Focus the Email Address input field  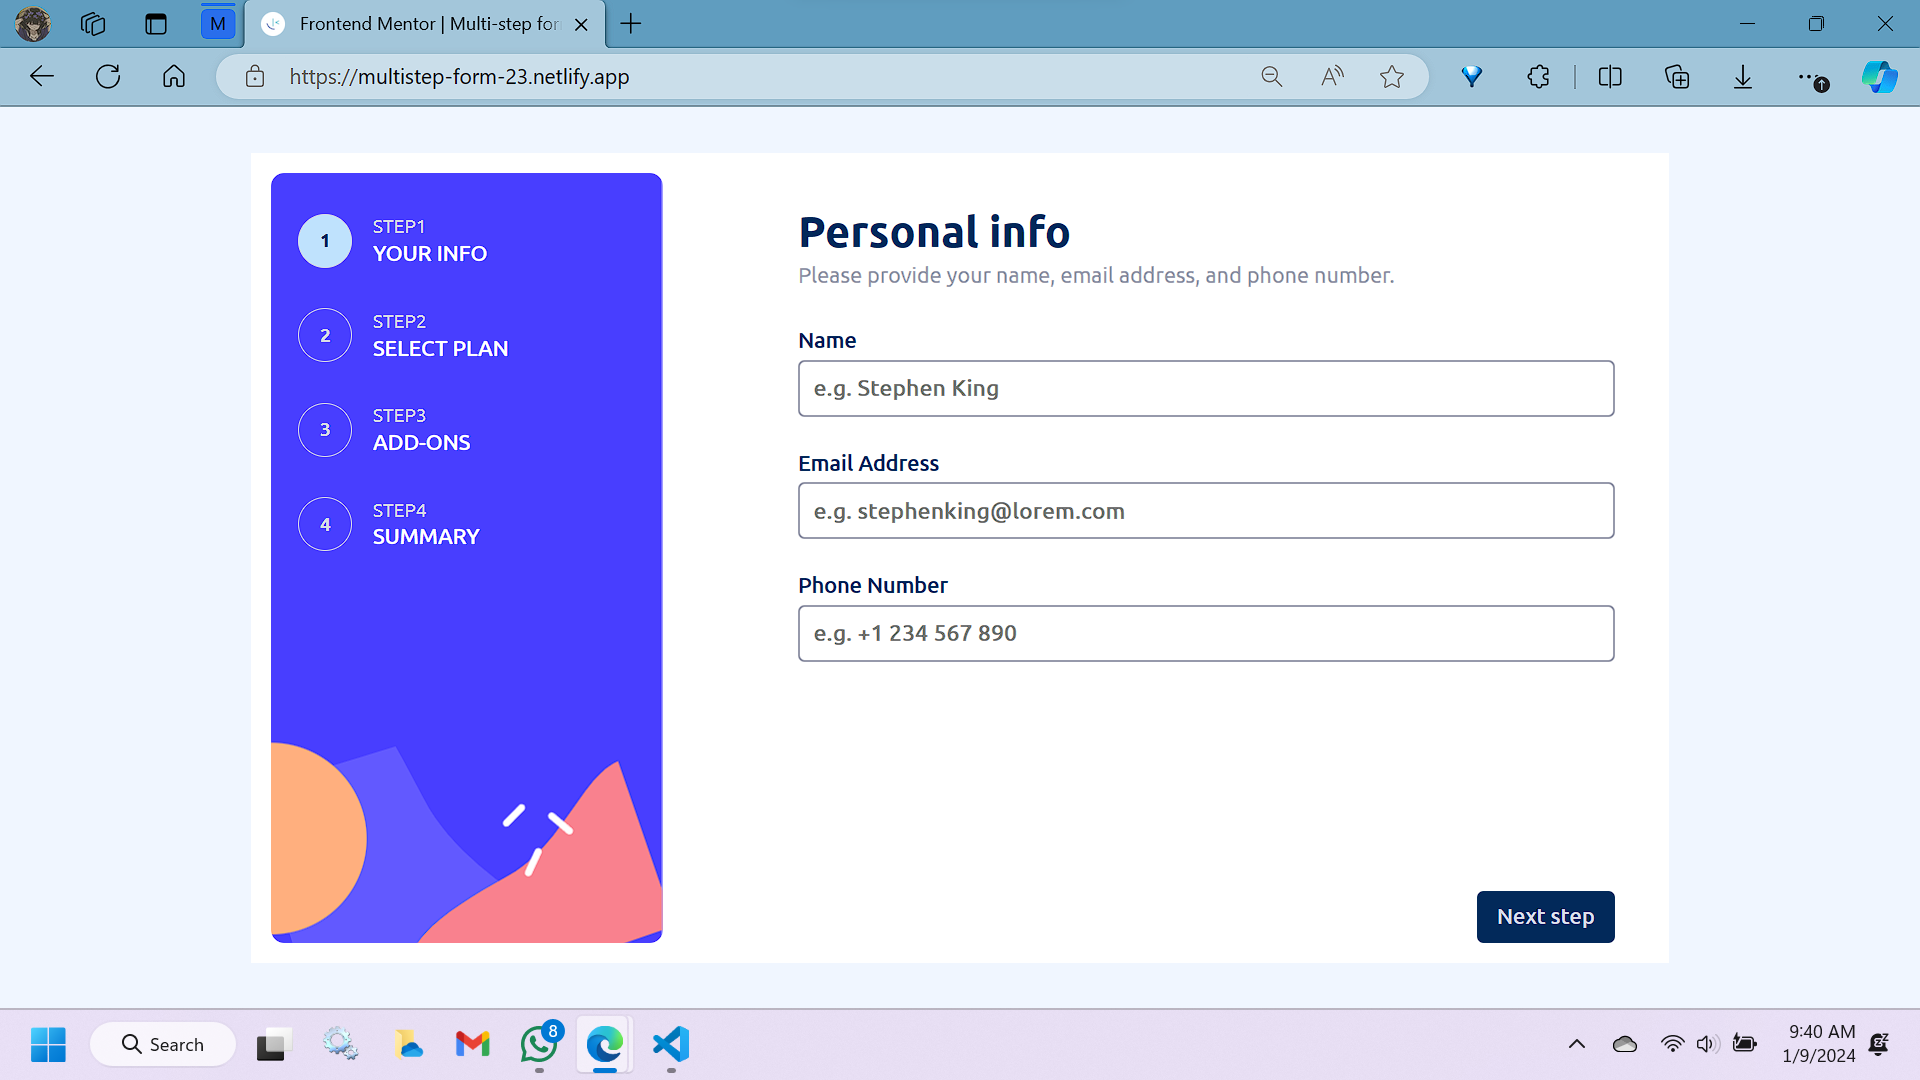(1205, 511)
